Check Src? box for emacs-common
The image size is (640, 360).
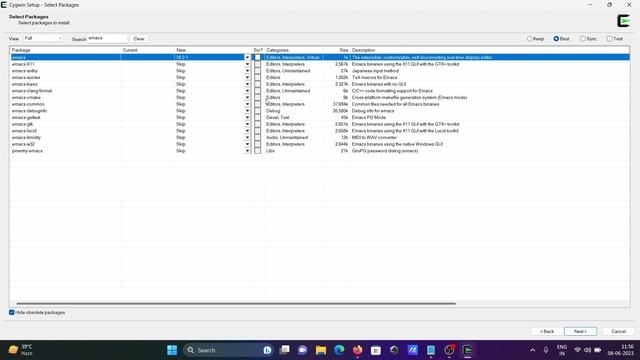(257, 104)
